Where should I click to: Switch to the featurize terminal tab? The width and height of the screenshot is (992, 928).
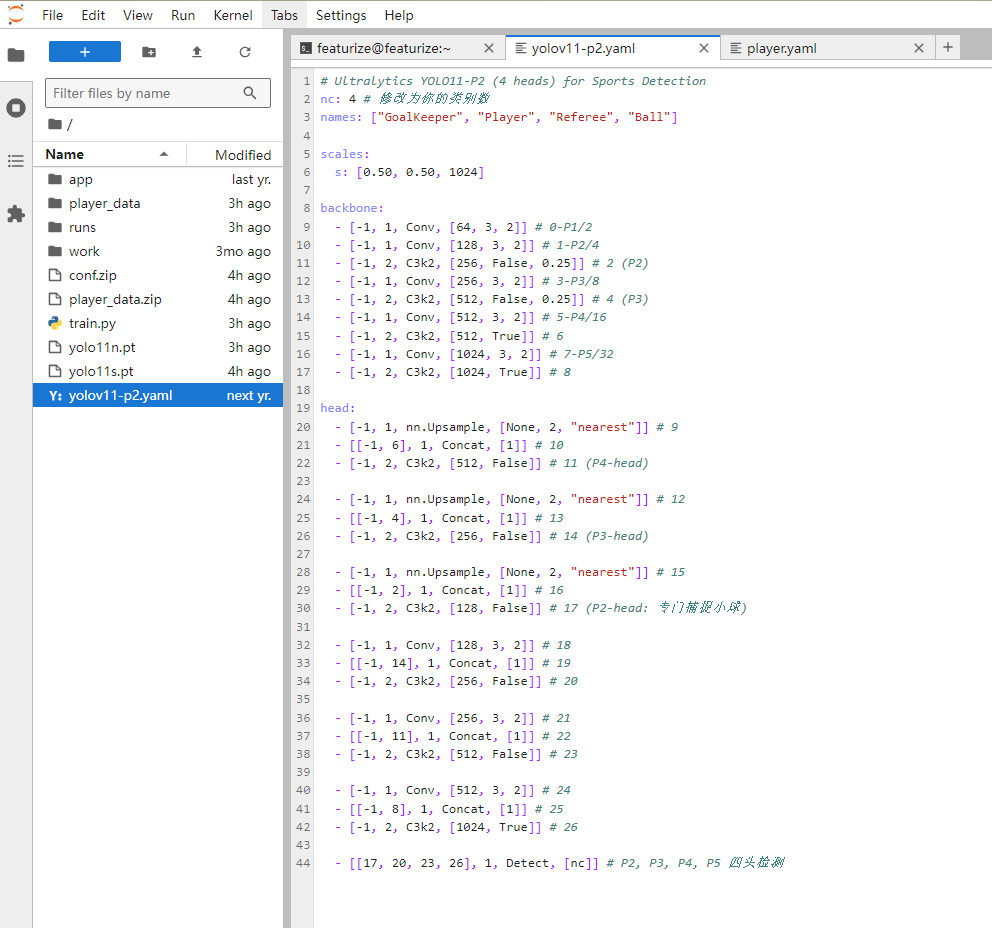384,48
